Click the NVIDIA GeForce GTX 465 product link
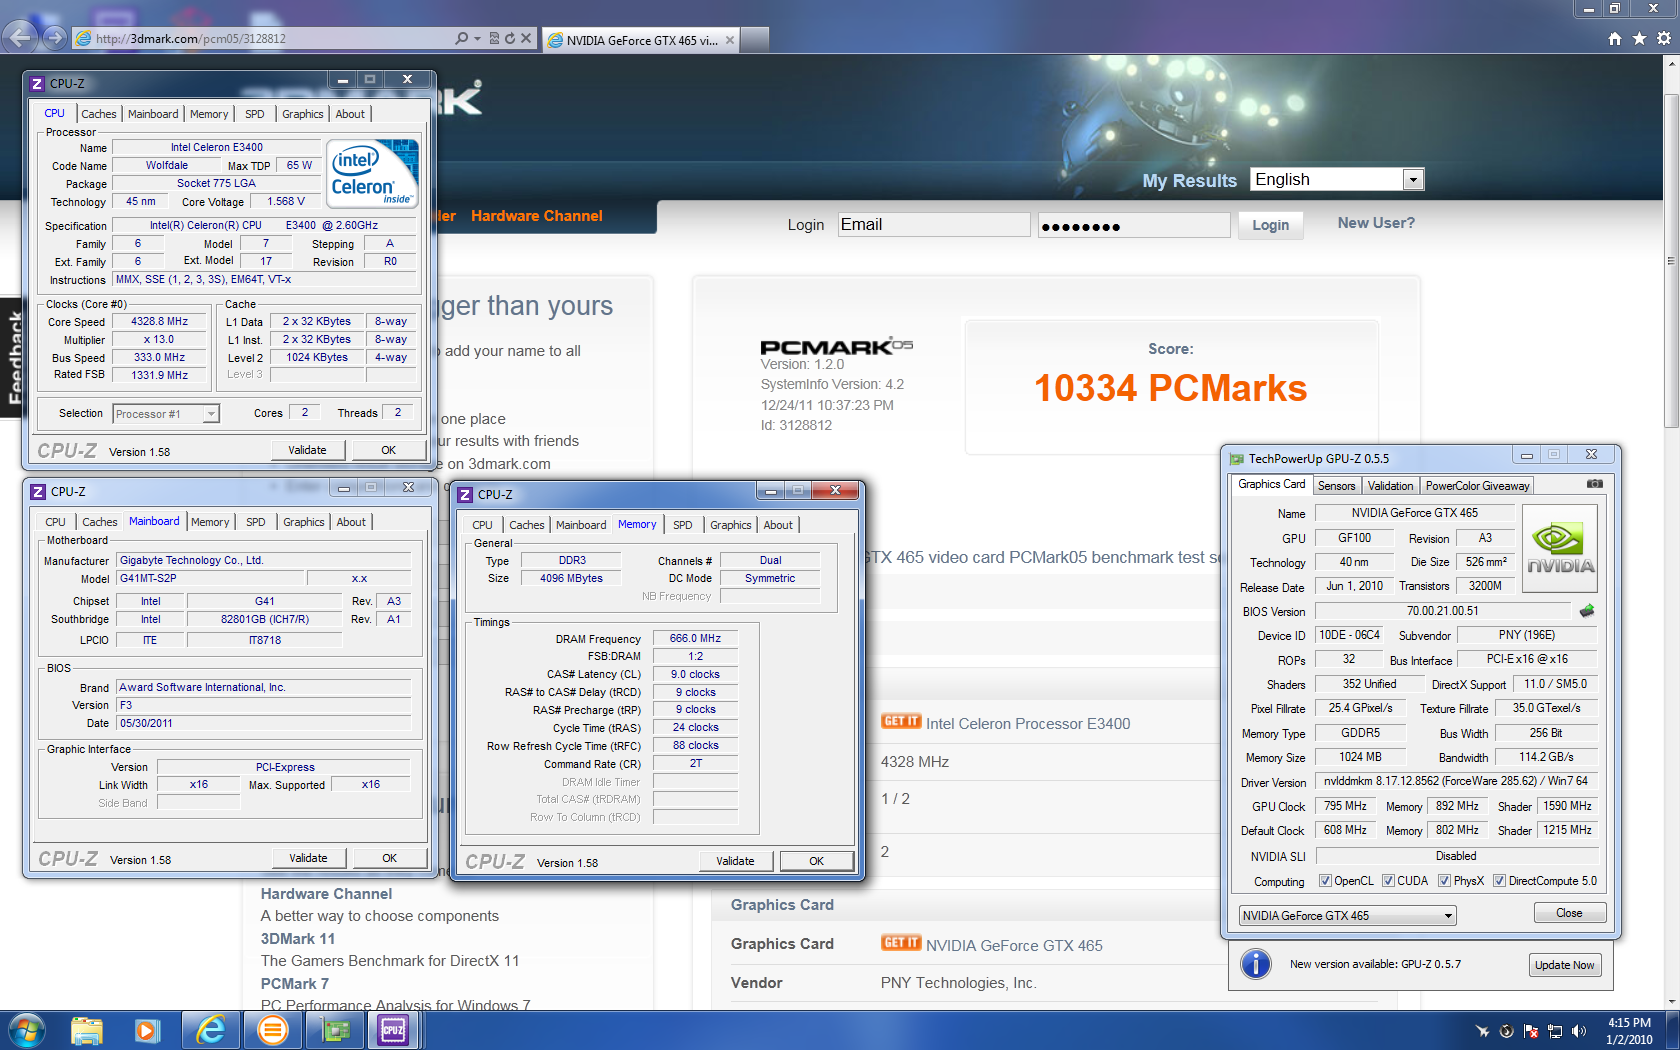Screen dimensions: 1680x1050 pos(1014,946)
